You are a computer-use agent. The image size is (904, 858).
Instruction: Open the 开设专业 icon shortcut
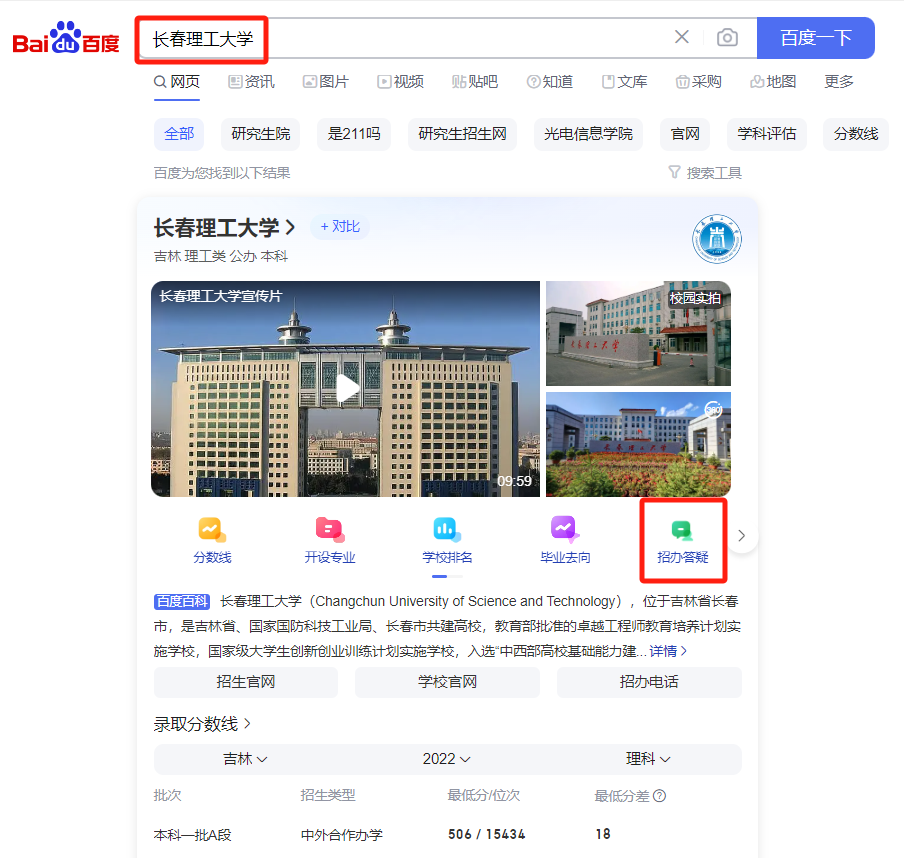330,540
